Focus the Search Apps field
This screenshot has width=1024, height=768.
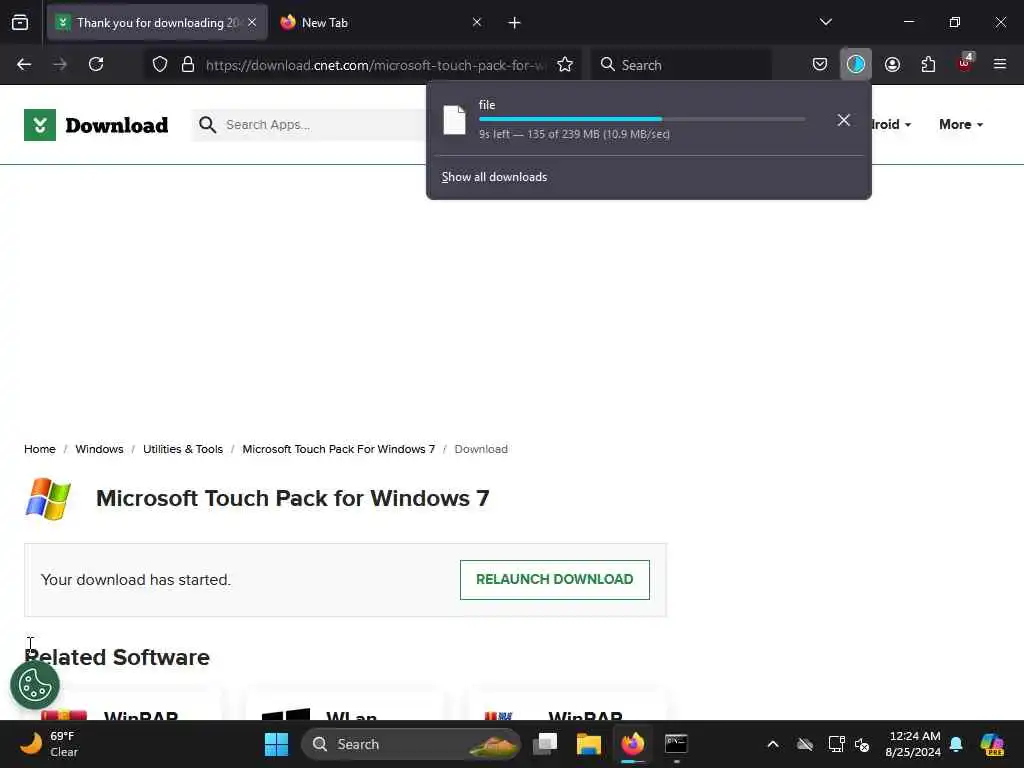coord(310,125)
